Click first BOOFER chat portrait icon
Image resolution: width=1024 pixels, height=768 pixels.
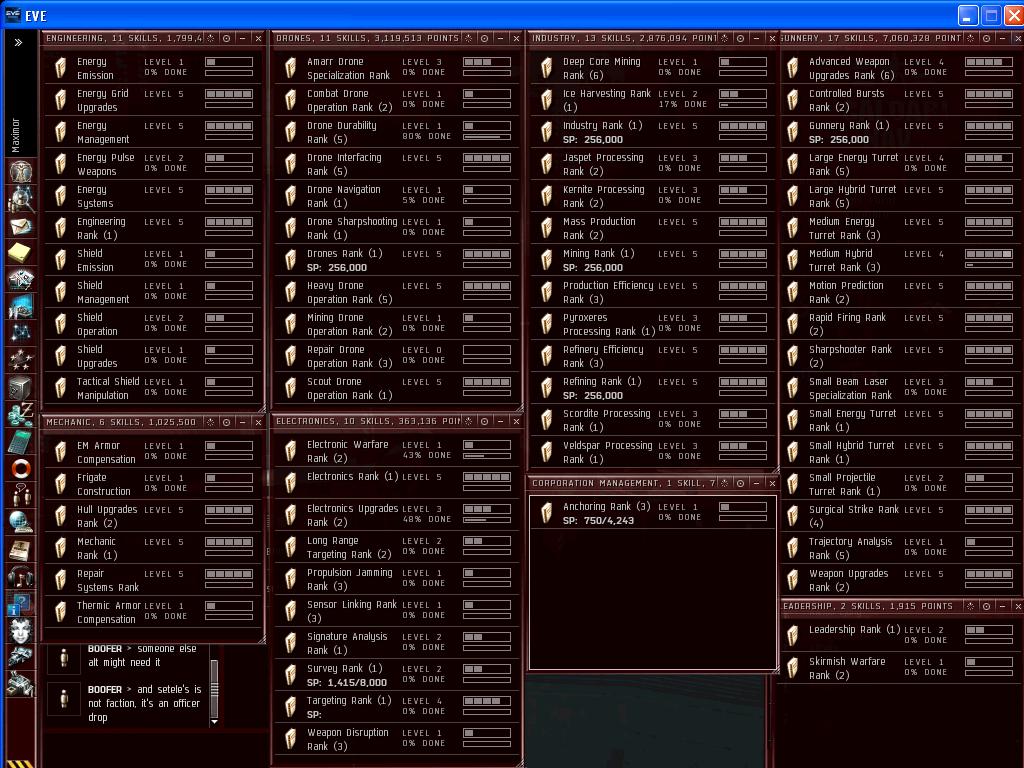pyautogui.click(x=64, y=657)
